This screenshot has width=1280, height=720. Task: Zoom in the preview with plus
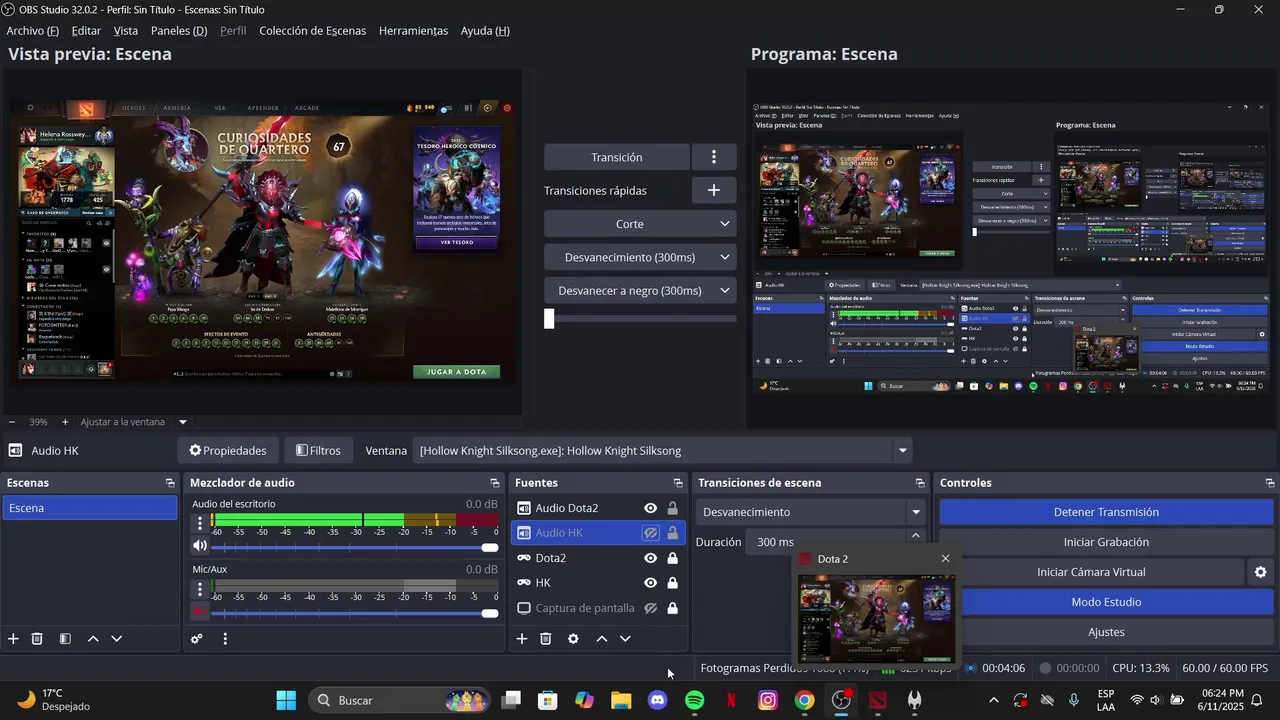[x=65, y=422]
